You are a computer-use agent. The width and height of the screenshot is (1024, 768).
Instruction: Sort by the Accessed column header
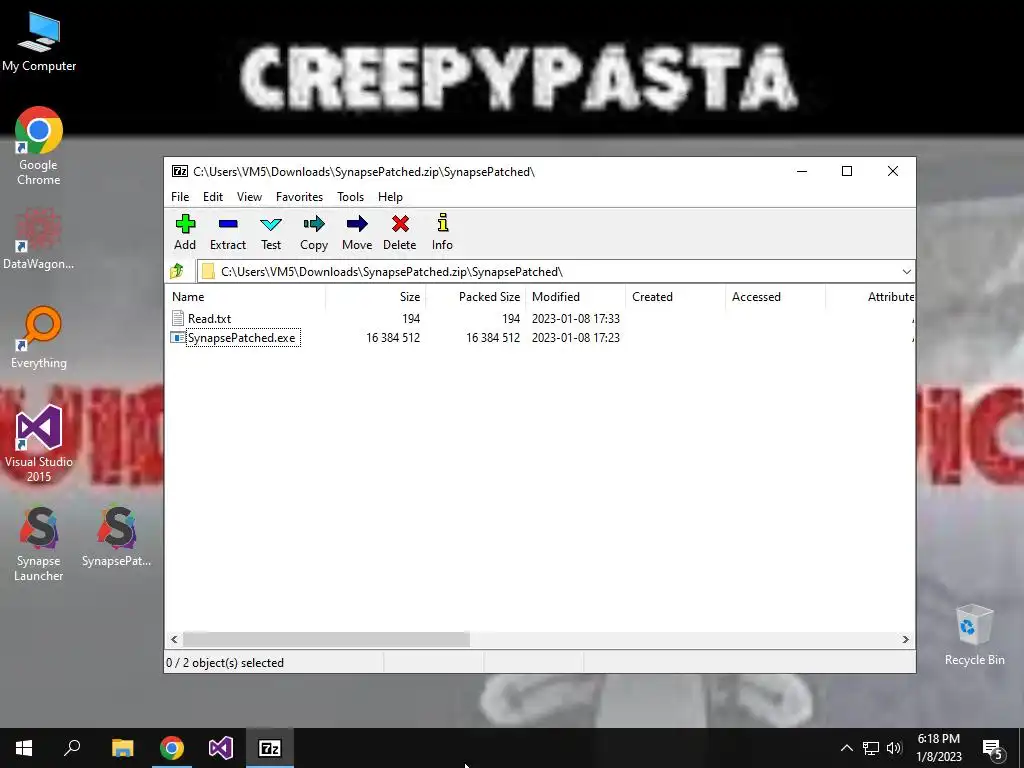pyautogui.click(x=775, y=296)
